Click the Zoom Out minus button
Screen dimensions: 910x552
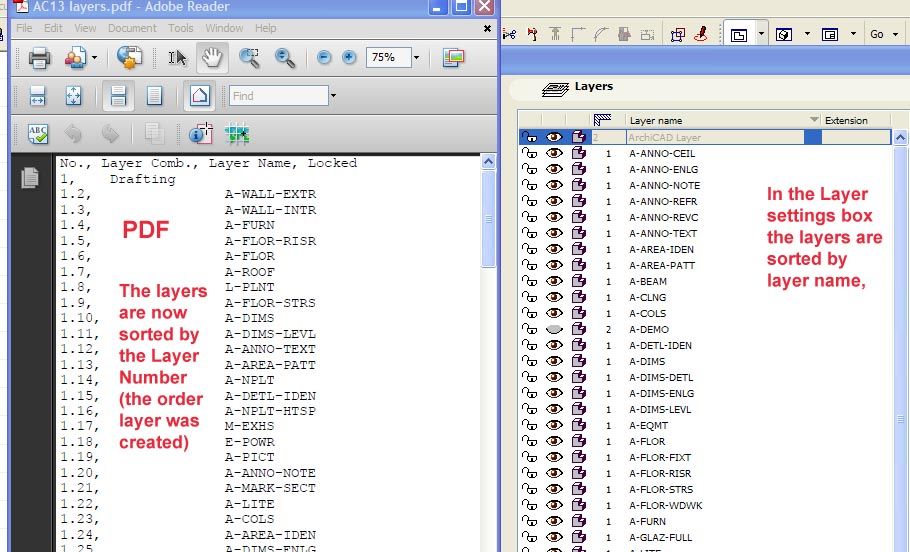coord(324,57)
